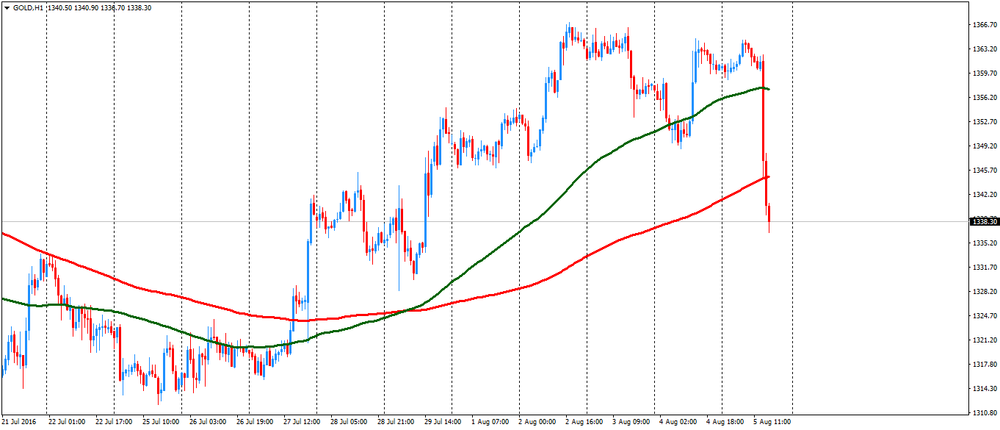Click the GOLD,H1 chart title text
The image size is (1000, 430).
28,8
